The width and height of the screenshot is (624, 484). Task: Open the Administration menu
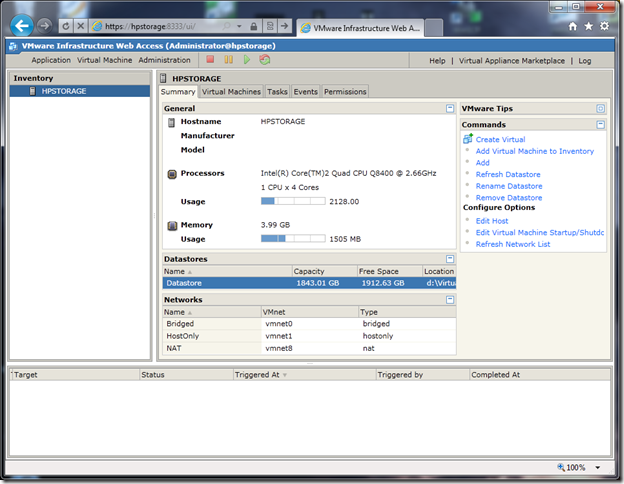164,60
